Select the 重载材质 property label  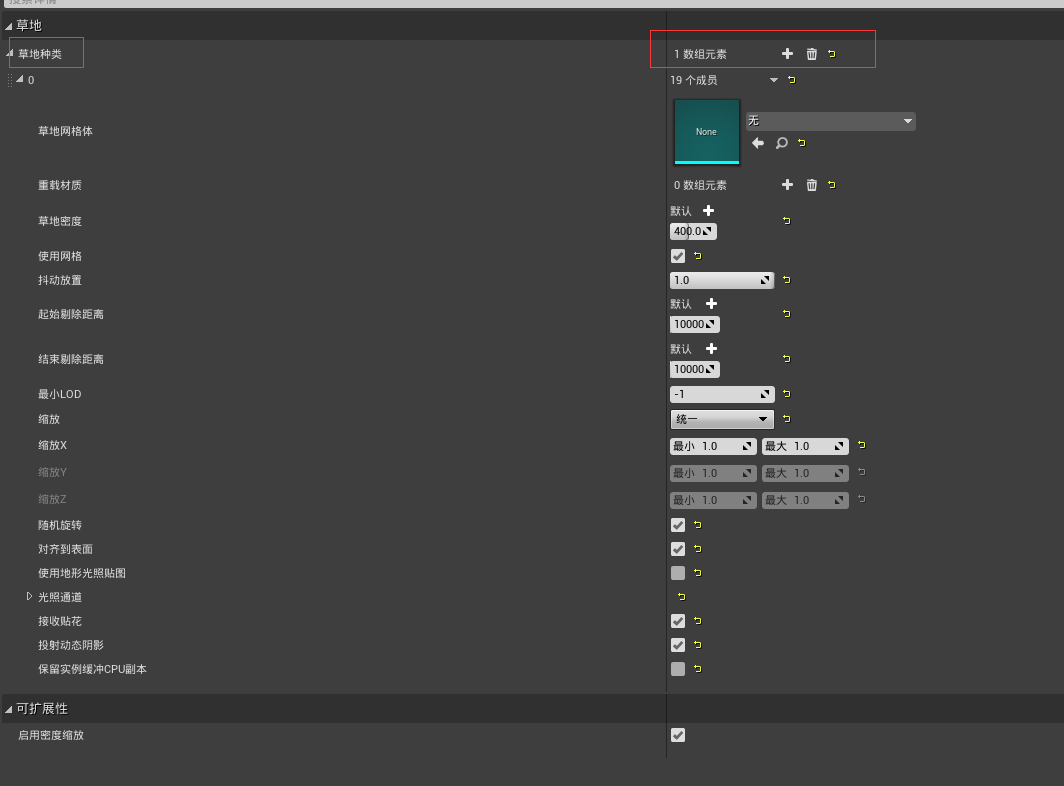coord(60,185)
